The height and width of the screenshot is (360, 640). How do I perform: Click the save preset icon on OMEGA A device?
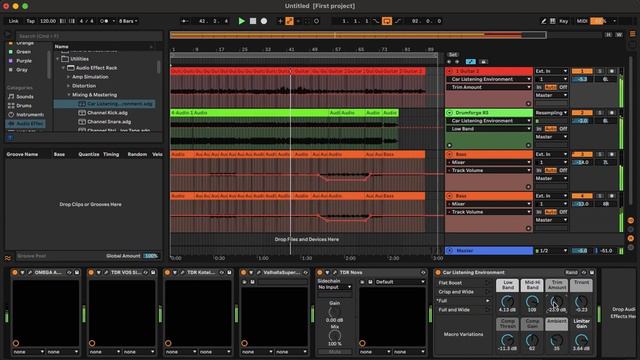pyautogui.click(x=77, y=273)
